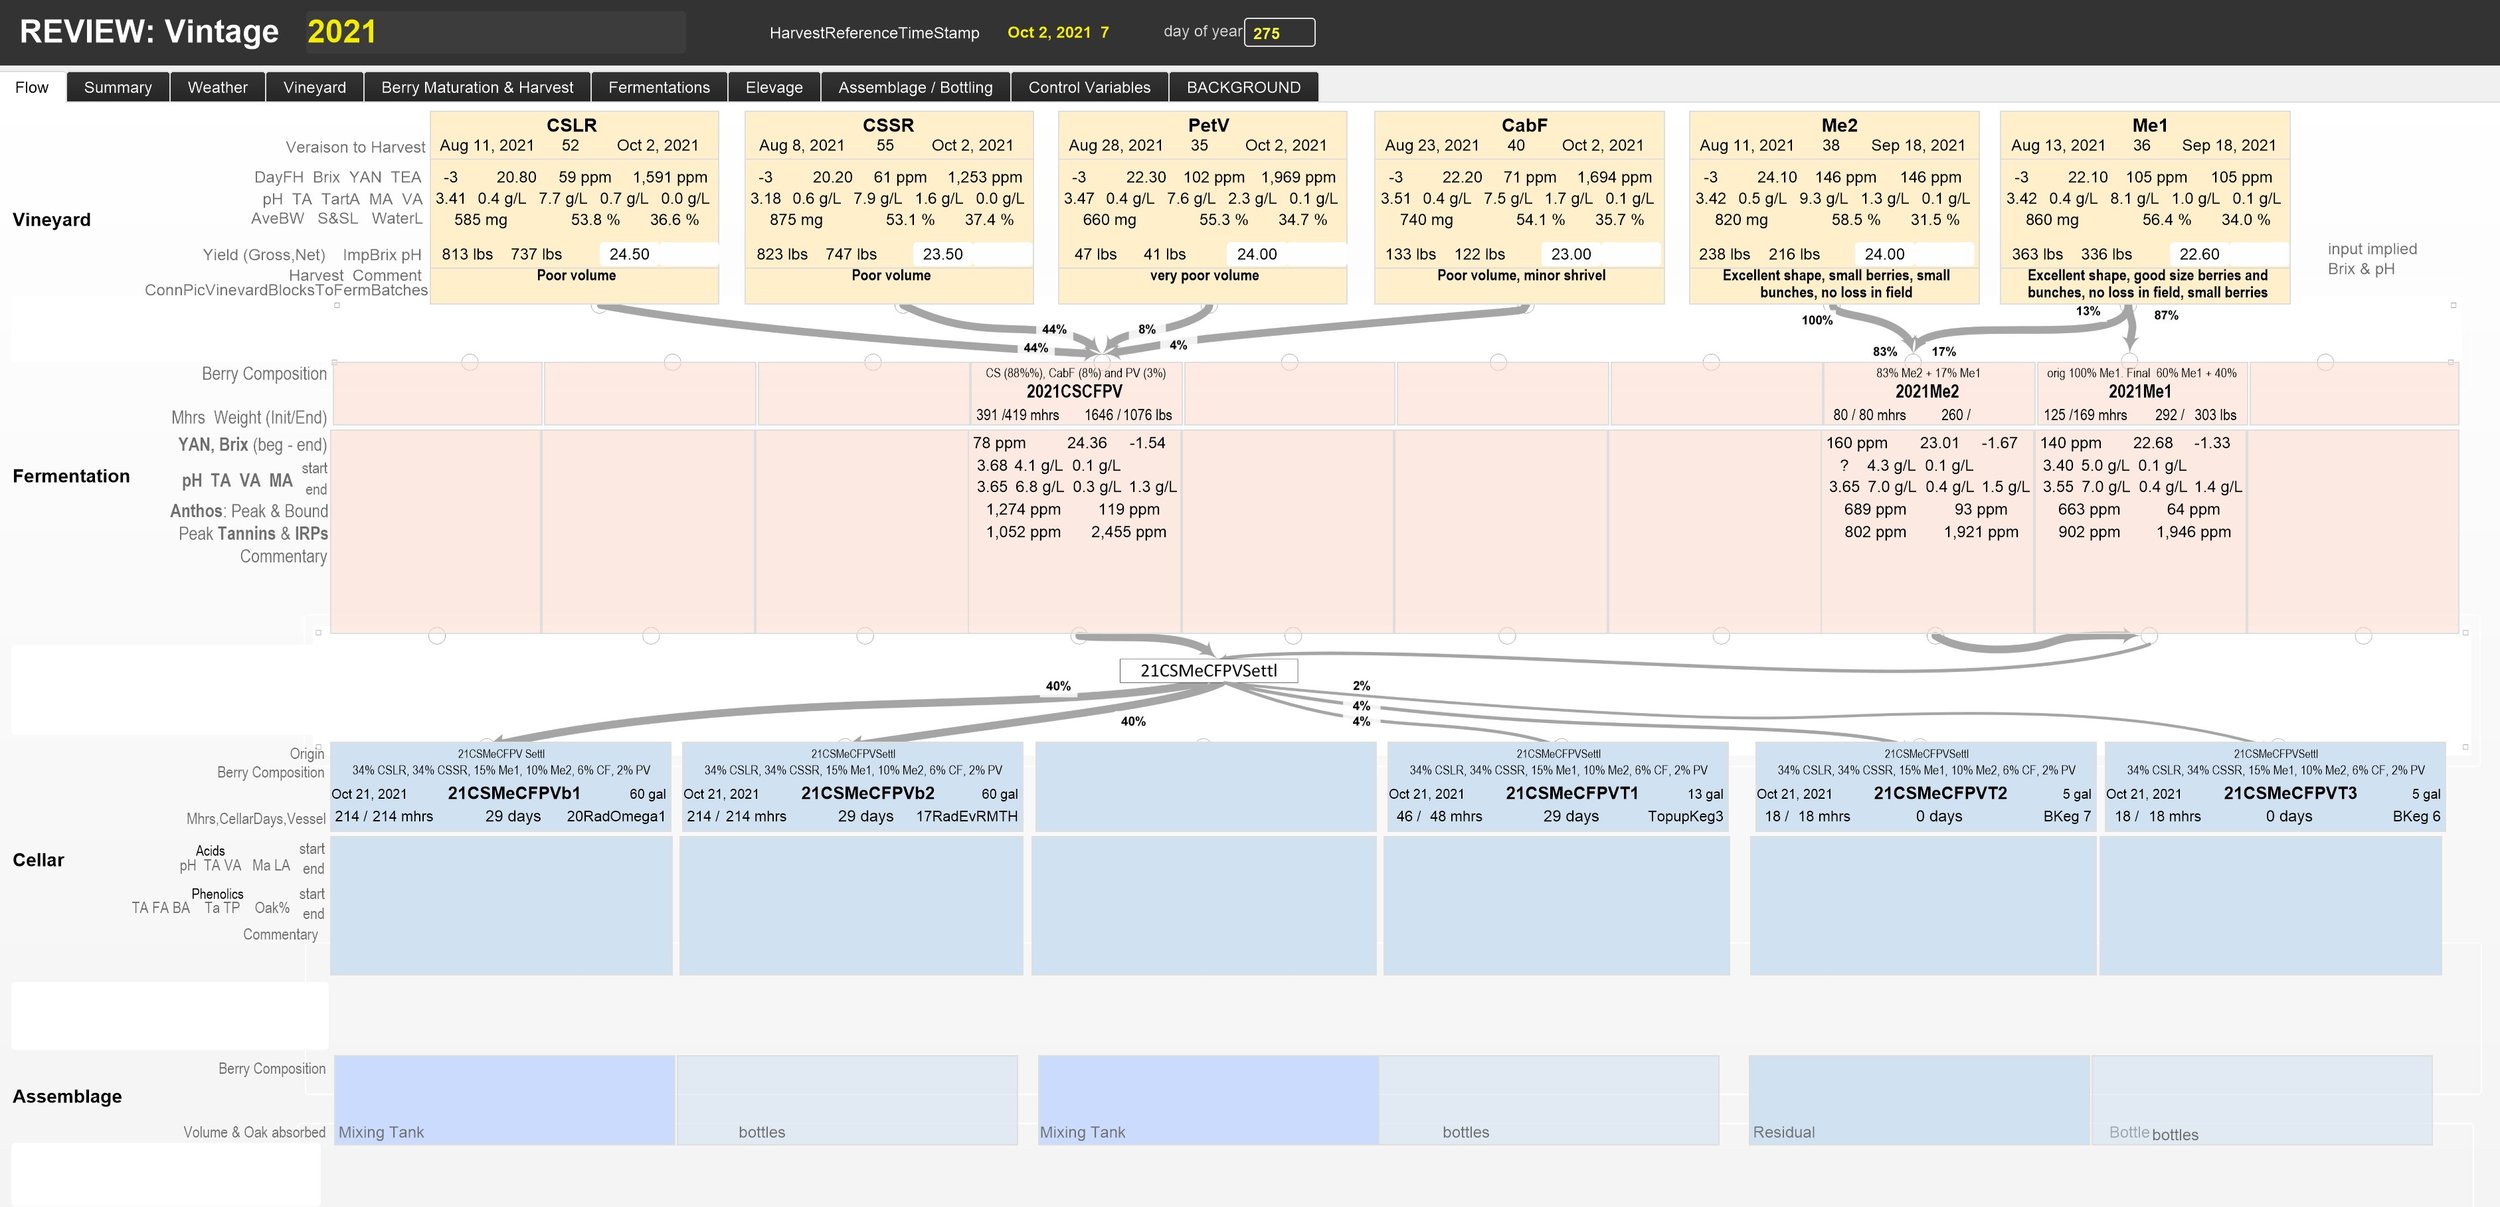
Task: Open the Summary tab
Action: coord(118,87)
